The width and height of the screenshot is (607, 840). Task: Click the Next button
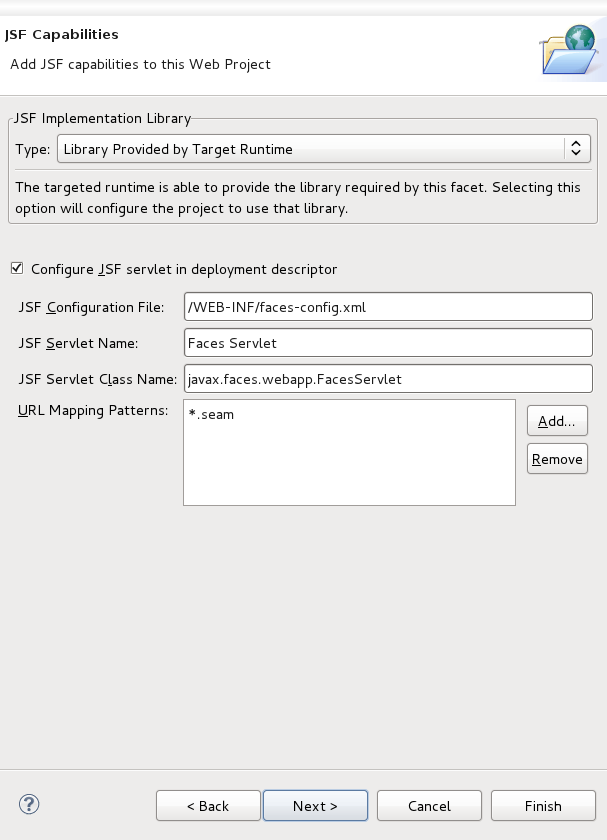coord(315,806)
